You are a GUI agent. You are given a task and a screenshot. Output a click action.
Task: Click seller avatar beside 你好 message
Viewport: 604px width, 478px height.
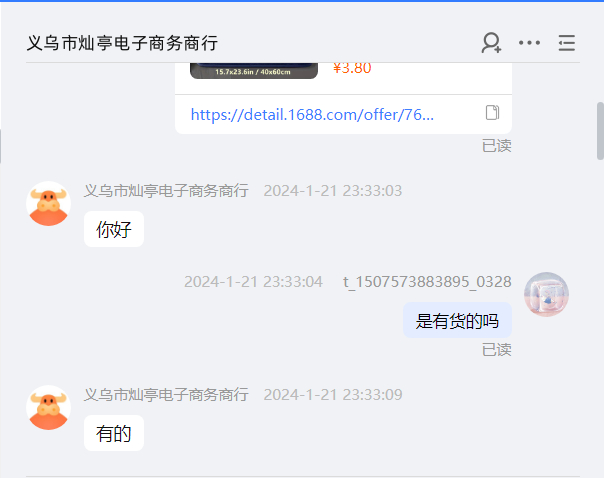click(49, 203)
